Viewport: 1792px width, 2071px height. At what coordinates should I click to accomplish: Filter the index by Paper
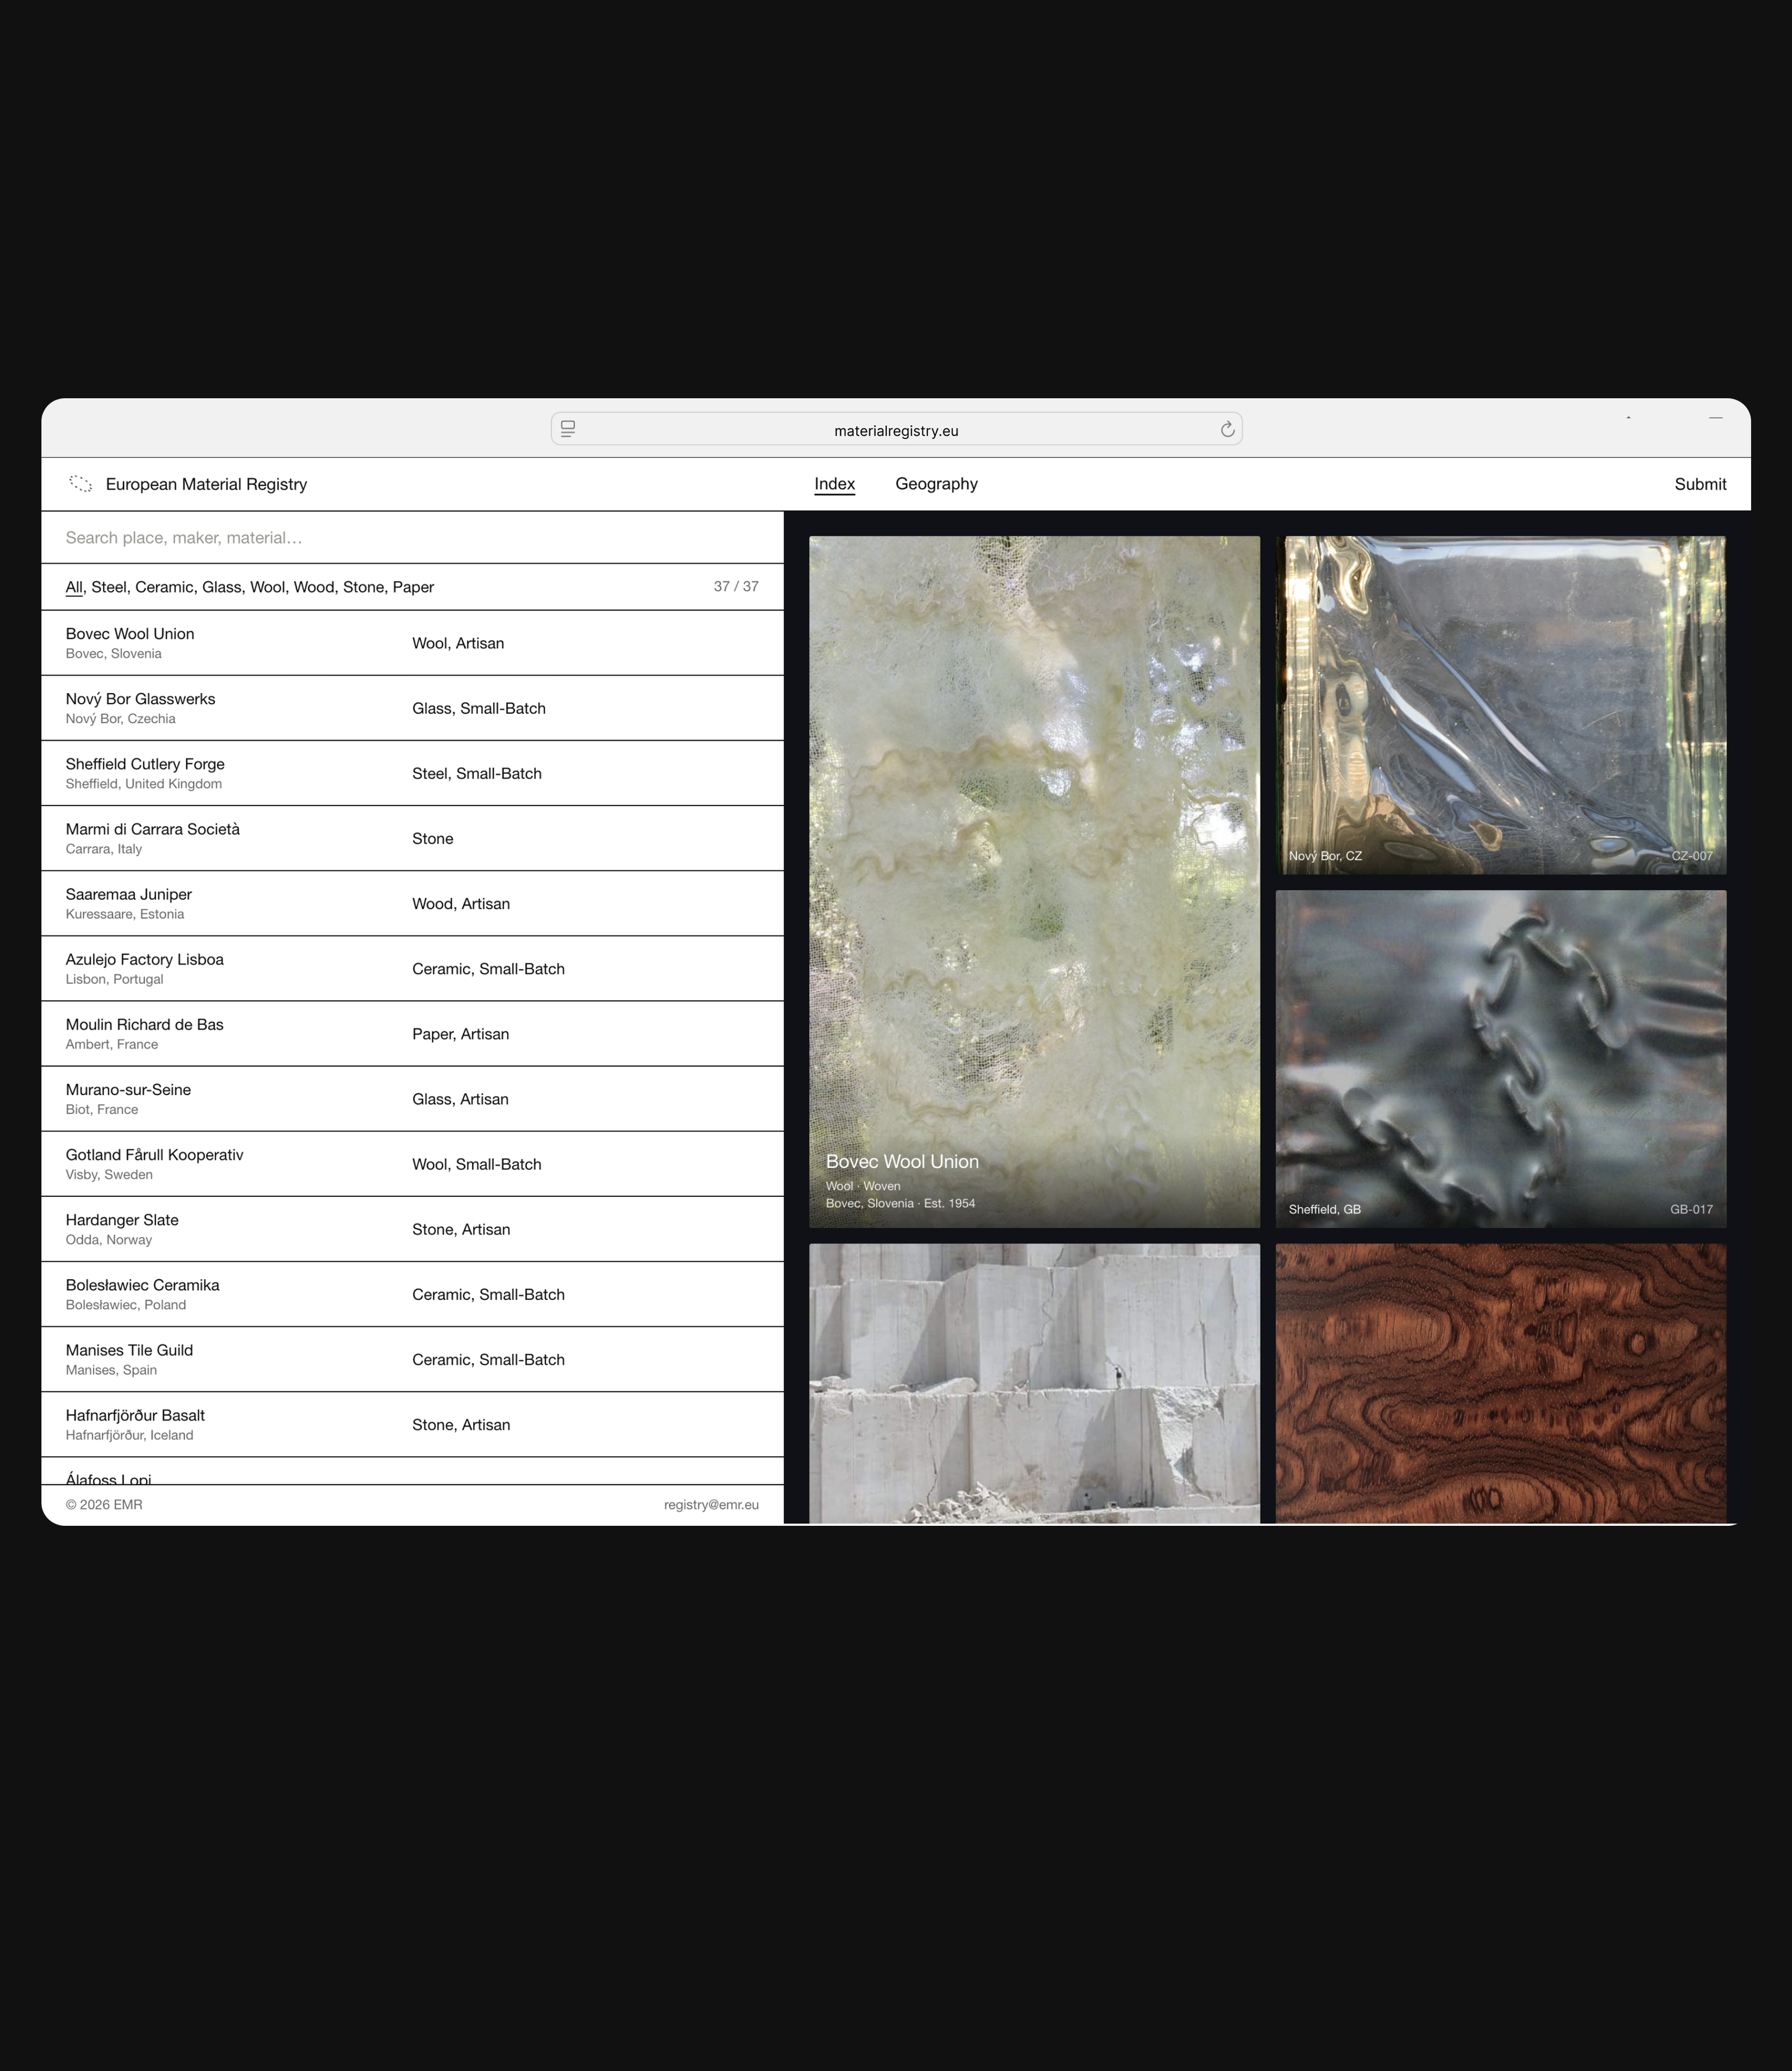tap(413, 587)
